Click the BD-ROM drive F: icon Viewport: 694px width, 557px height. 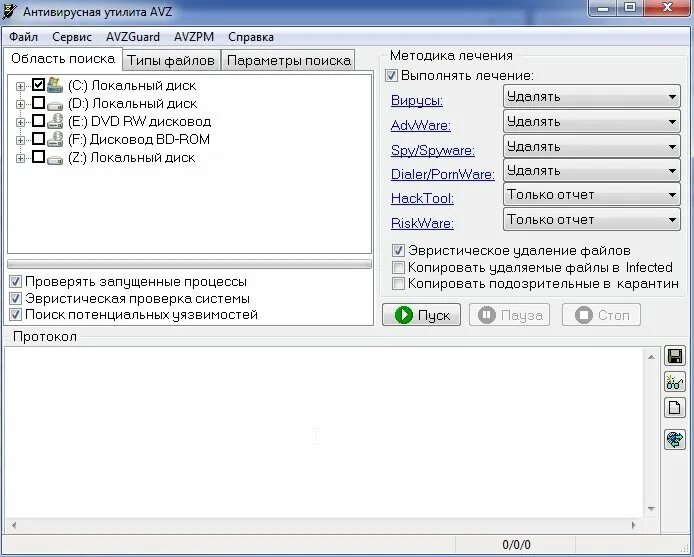click(55, 139)
